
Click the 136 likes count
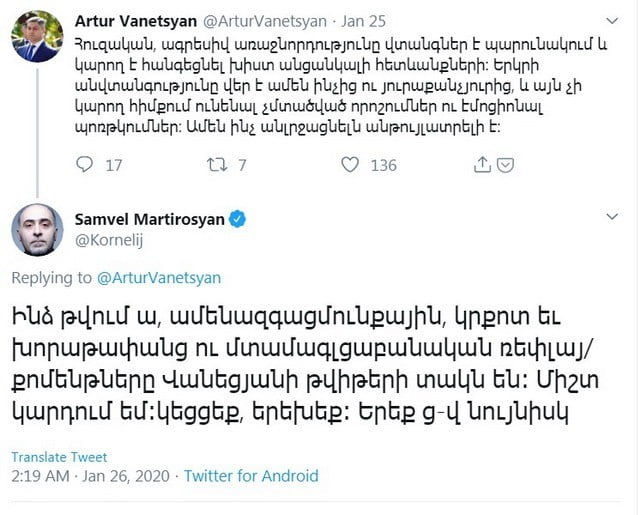(x=384, y=164)
